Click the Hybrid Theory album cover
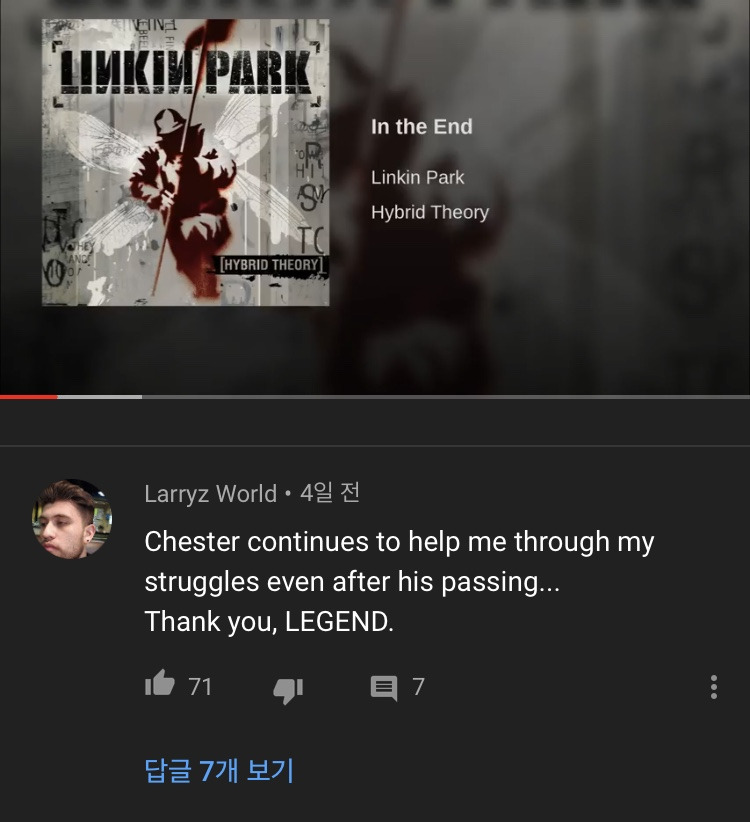 [x=186, y=162]
